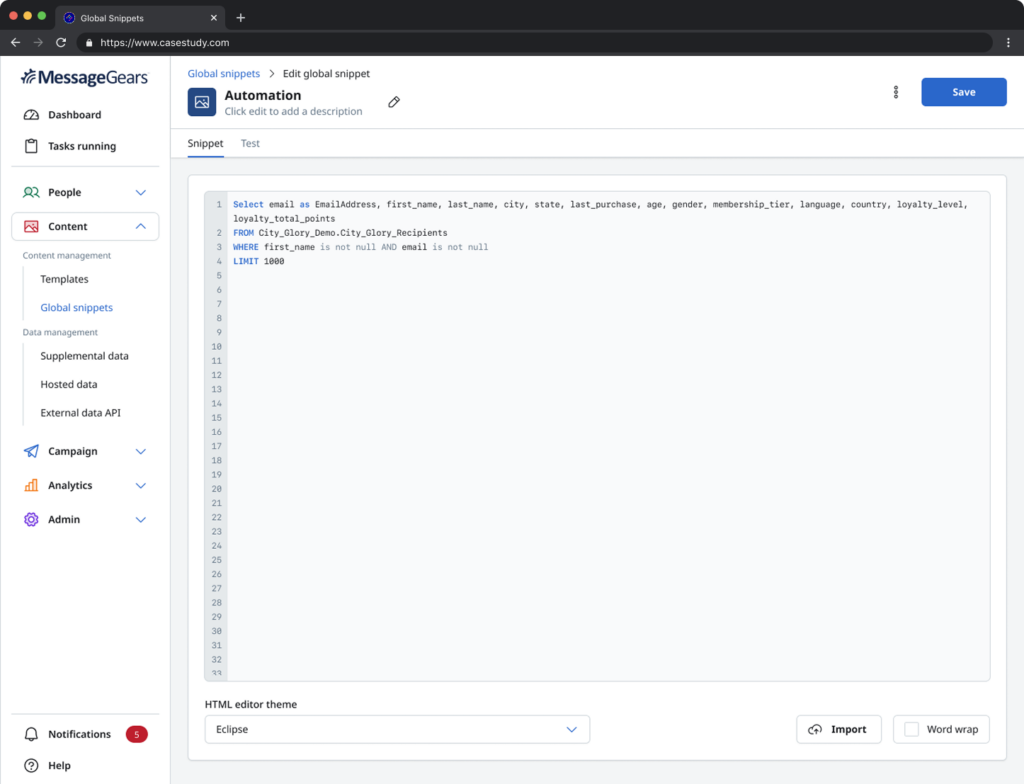This screenshot has width=1024, height=784.
Task: Go to Global snippets breadcrumb link
Action: click(x=224, y=74)
